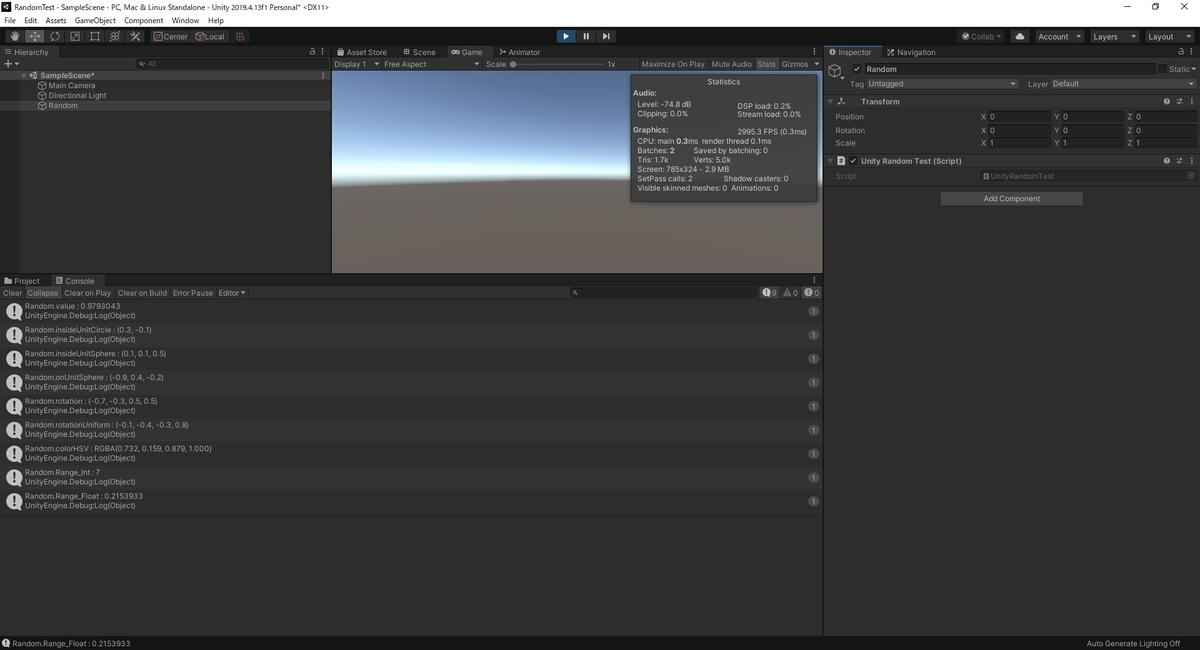Select the Rect tool

pos(94,37)
